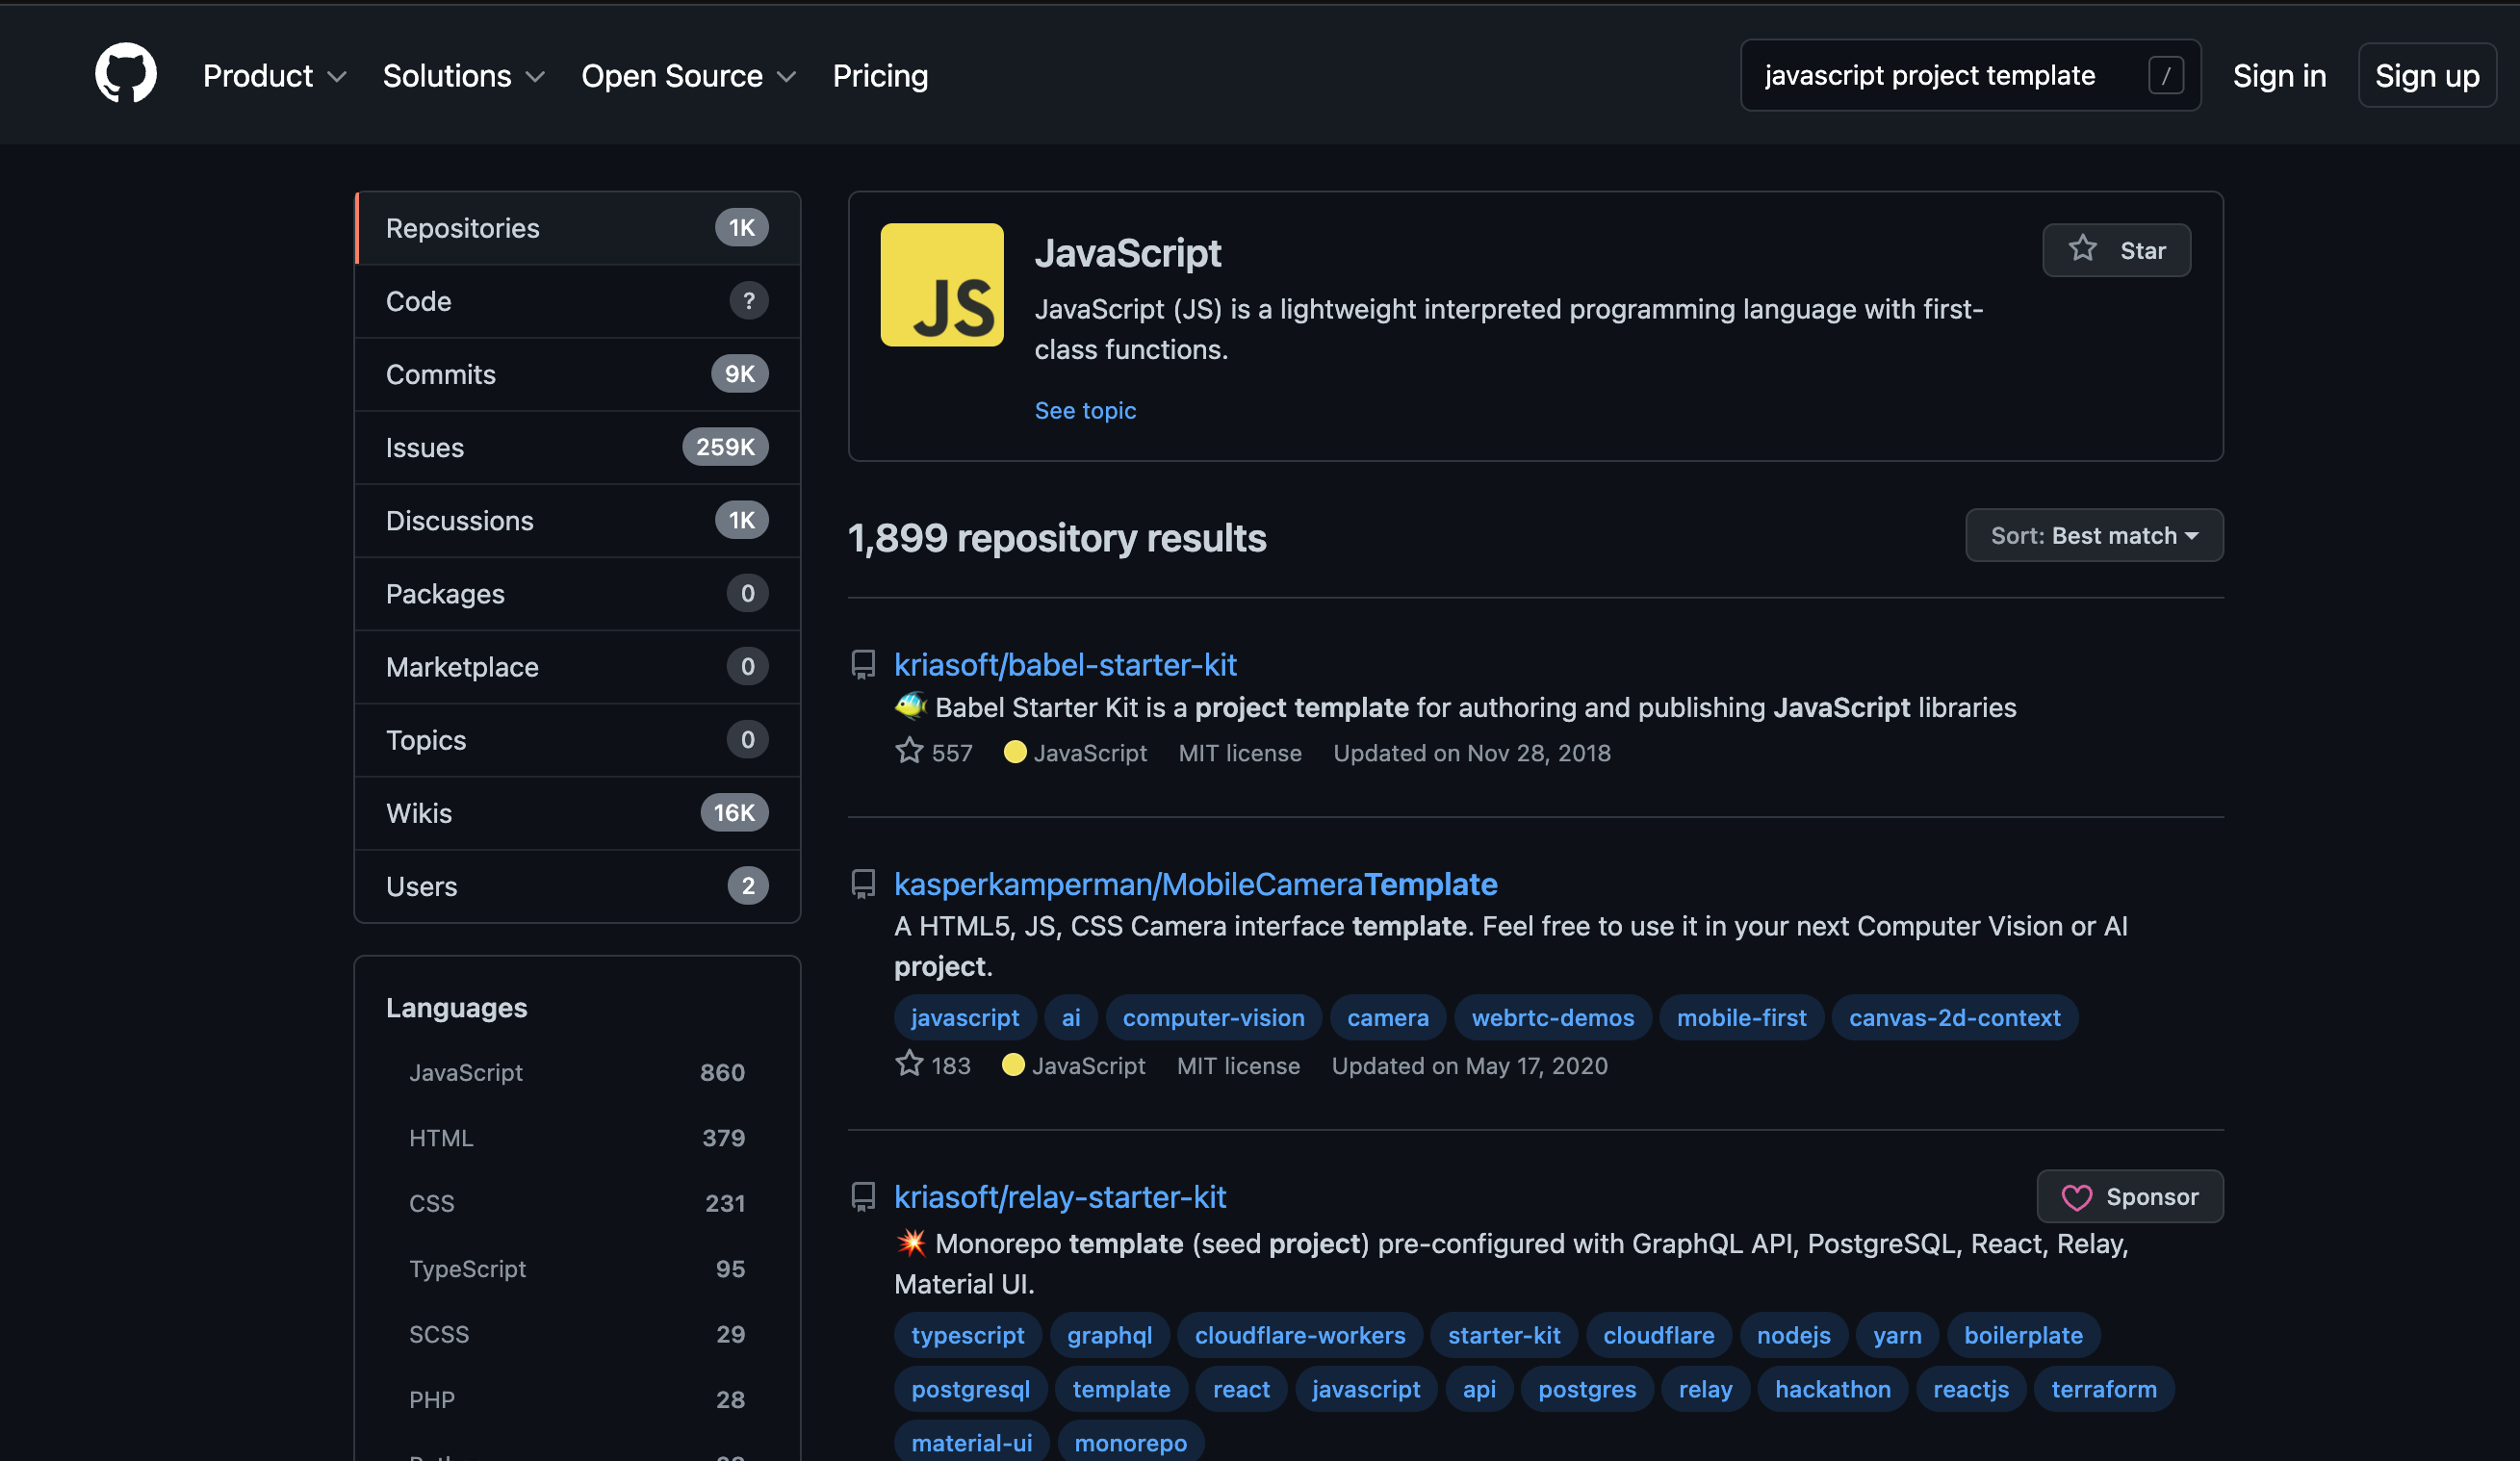
Task: Click the terraform topic tag
Action: [x=2103, y=1389]
